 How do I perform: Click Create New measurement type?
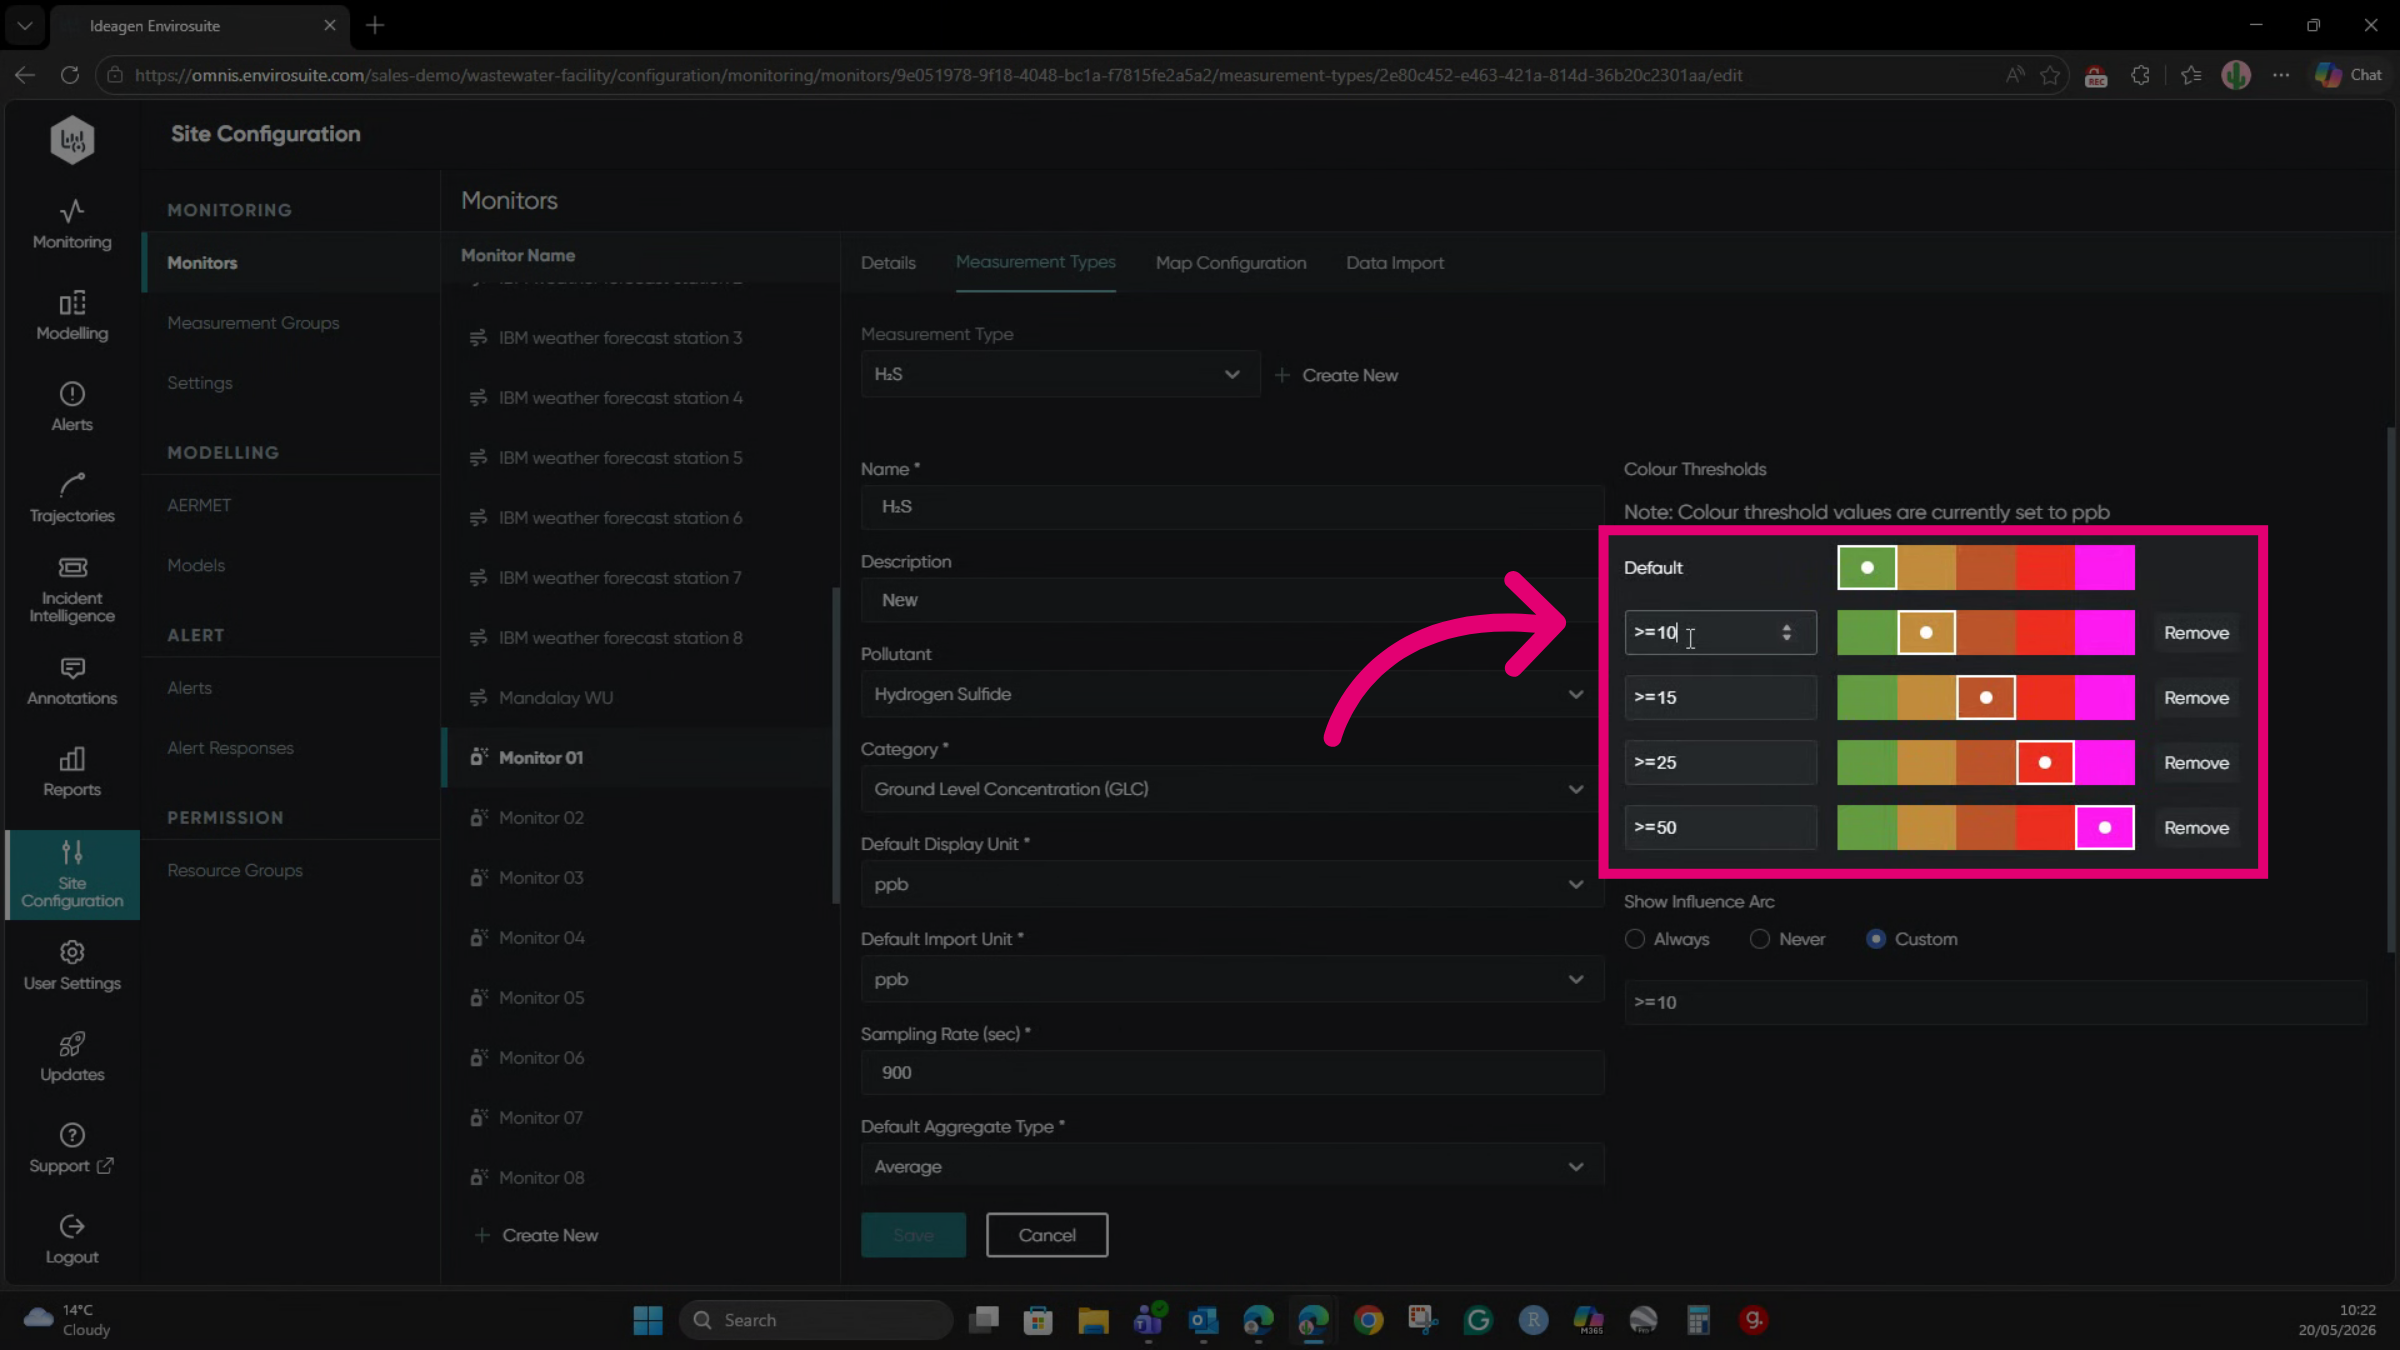click(x=1337, y=375)
